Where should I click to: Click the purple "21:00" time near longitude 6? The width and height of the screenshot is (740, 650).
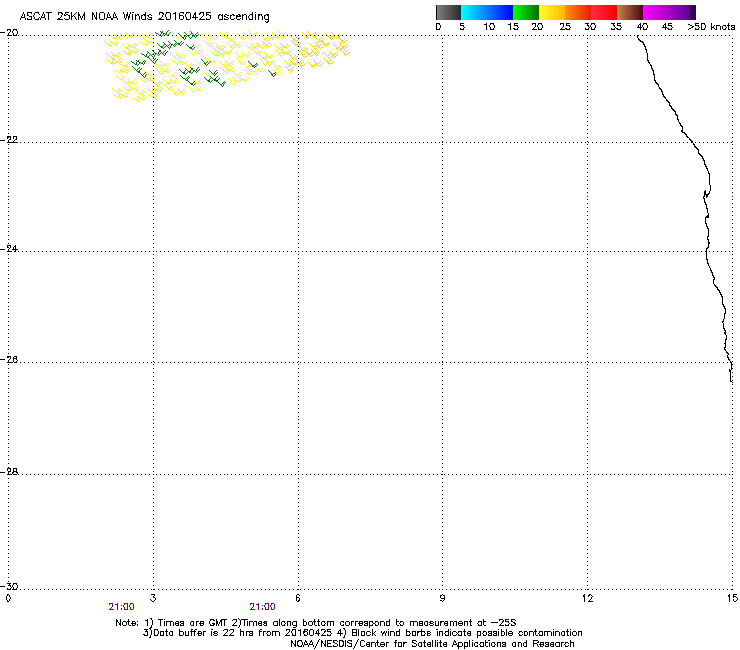tap(262, 607)
